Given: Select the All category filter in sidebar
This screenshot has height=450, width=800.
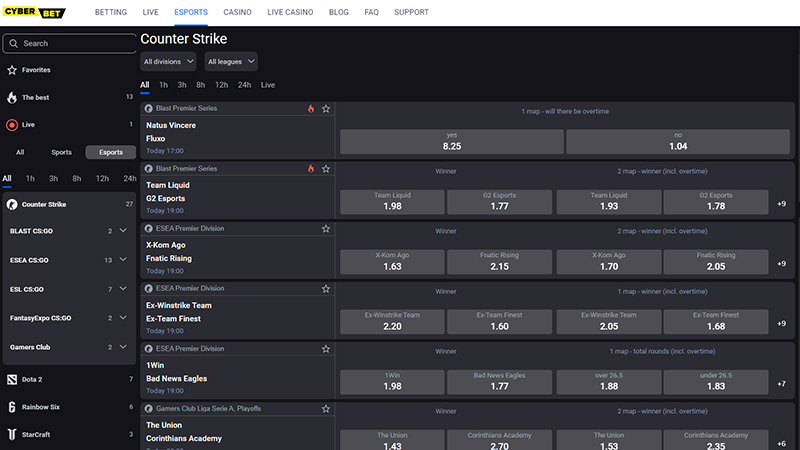Looking at the screenshot, I should coord(20,152).
